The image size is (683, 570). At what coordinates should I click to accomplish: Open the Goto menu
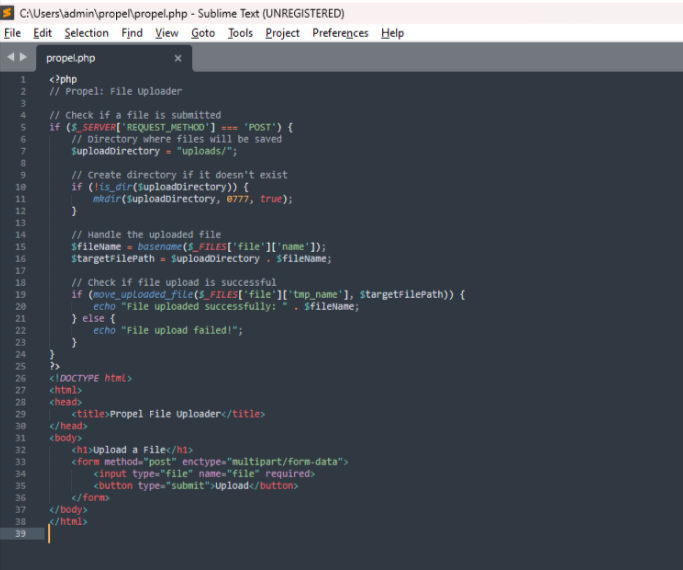pyautogui.click(x=203, y=33)
